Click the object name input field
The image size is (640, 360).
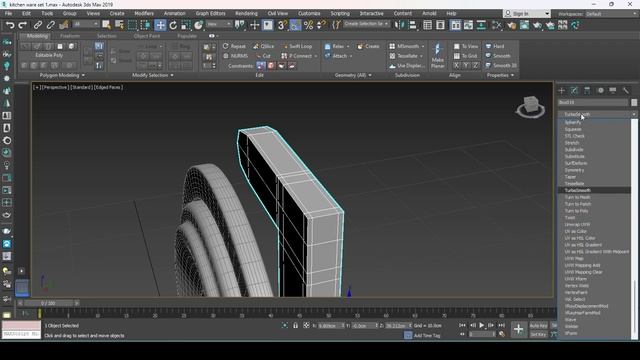593,102
